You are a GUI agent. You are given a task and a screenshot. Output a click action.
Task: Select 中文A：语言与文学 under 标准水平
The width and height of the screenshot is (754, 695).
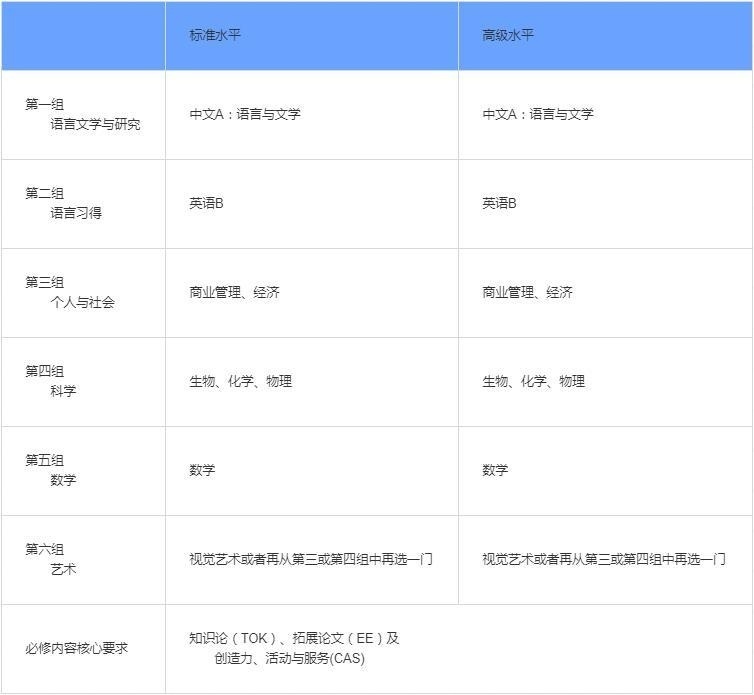pos(245,114)
